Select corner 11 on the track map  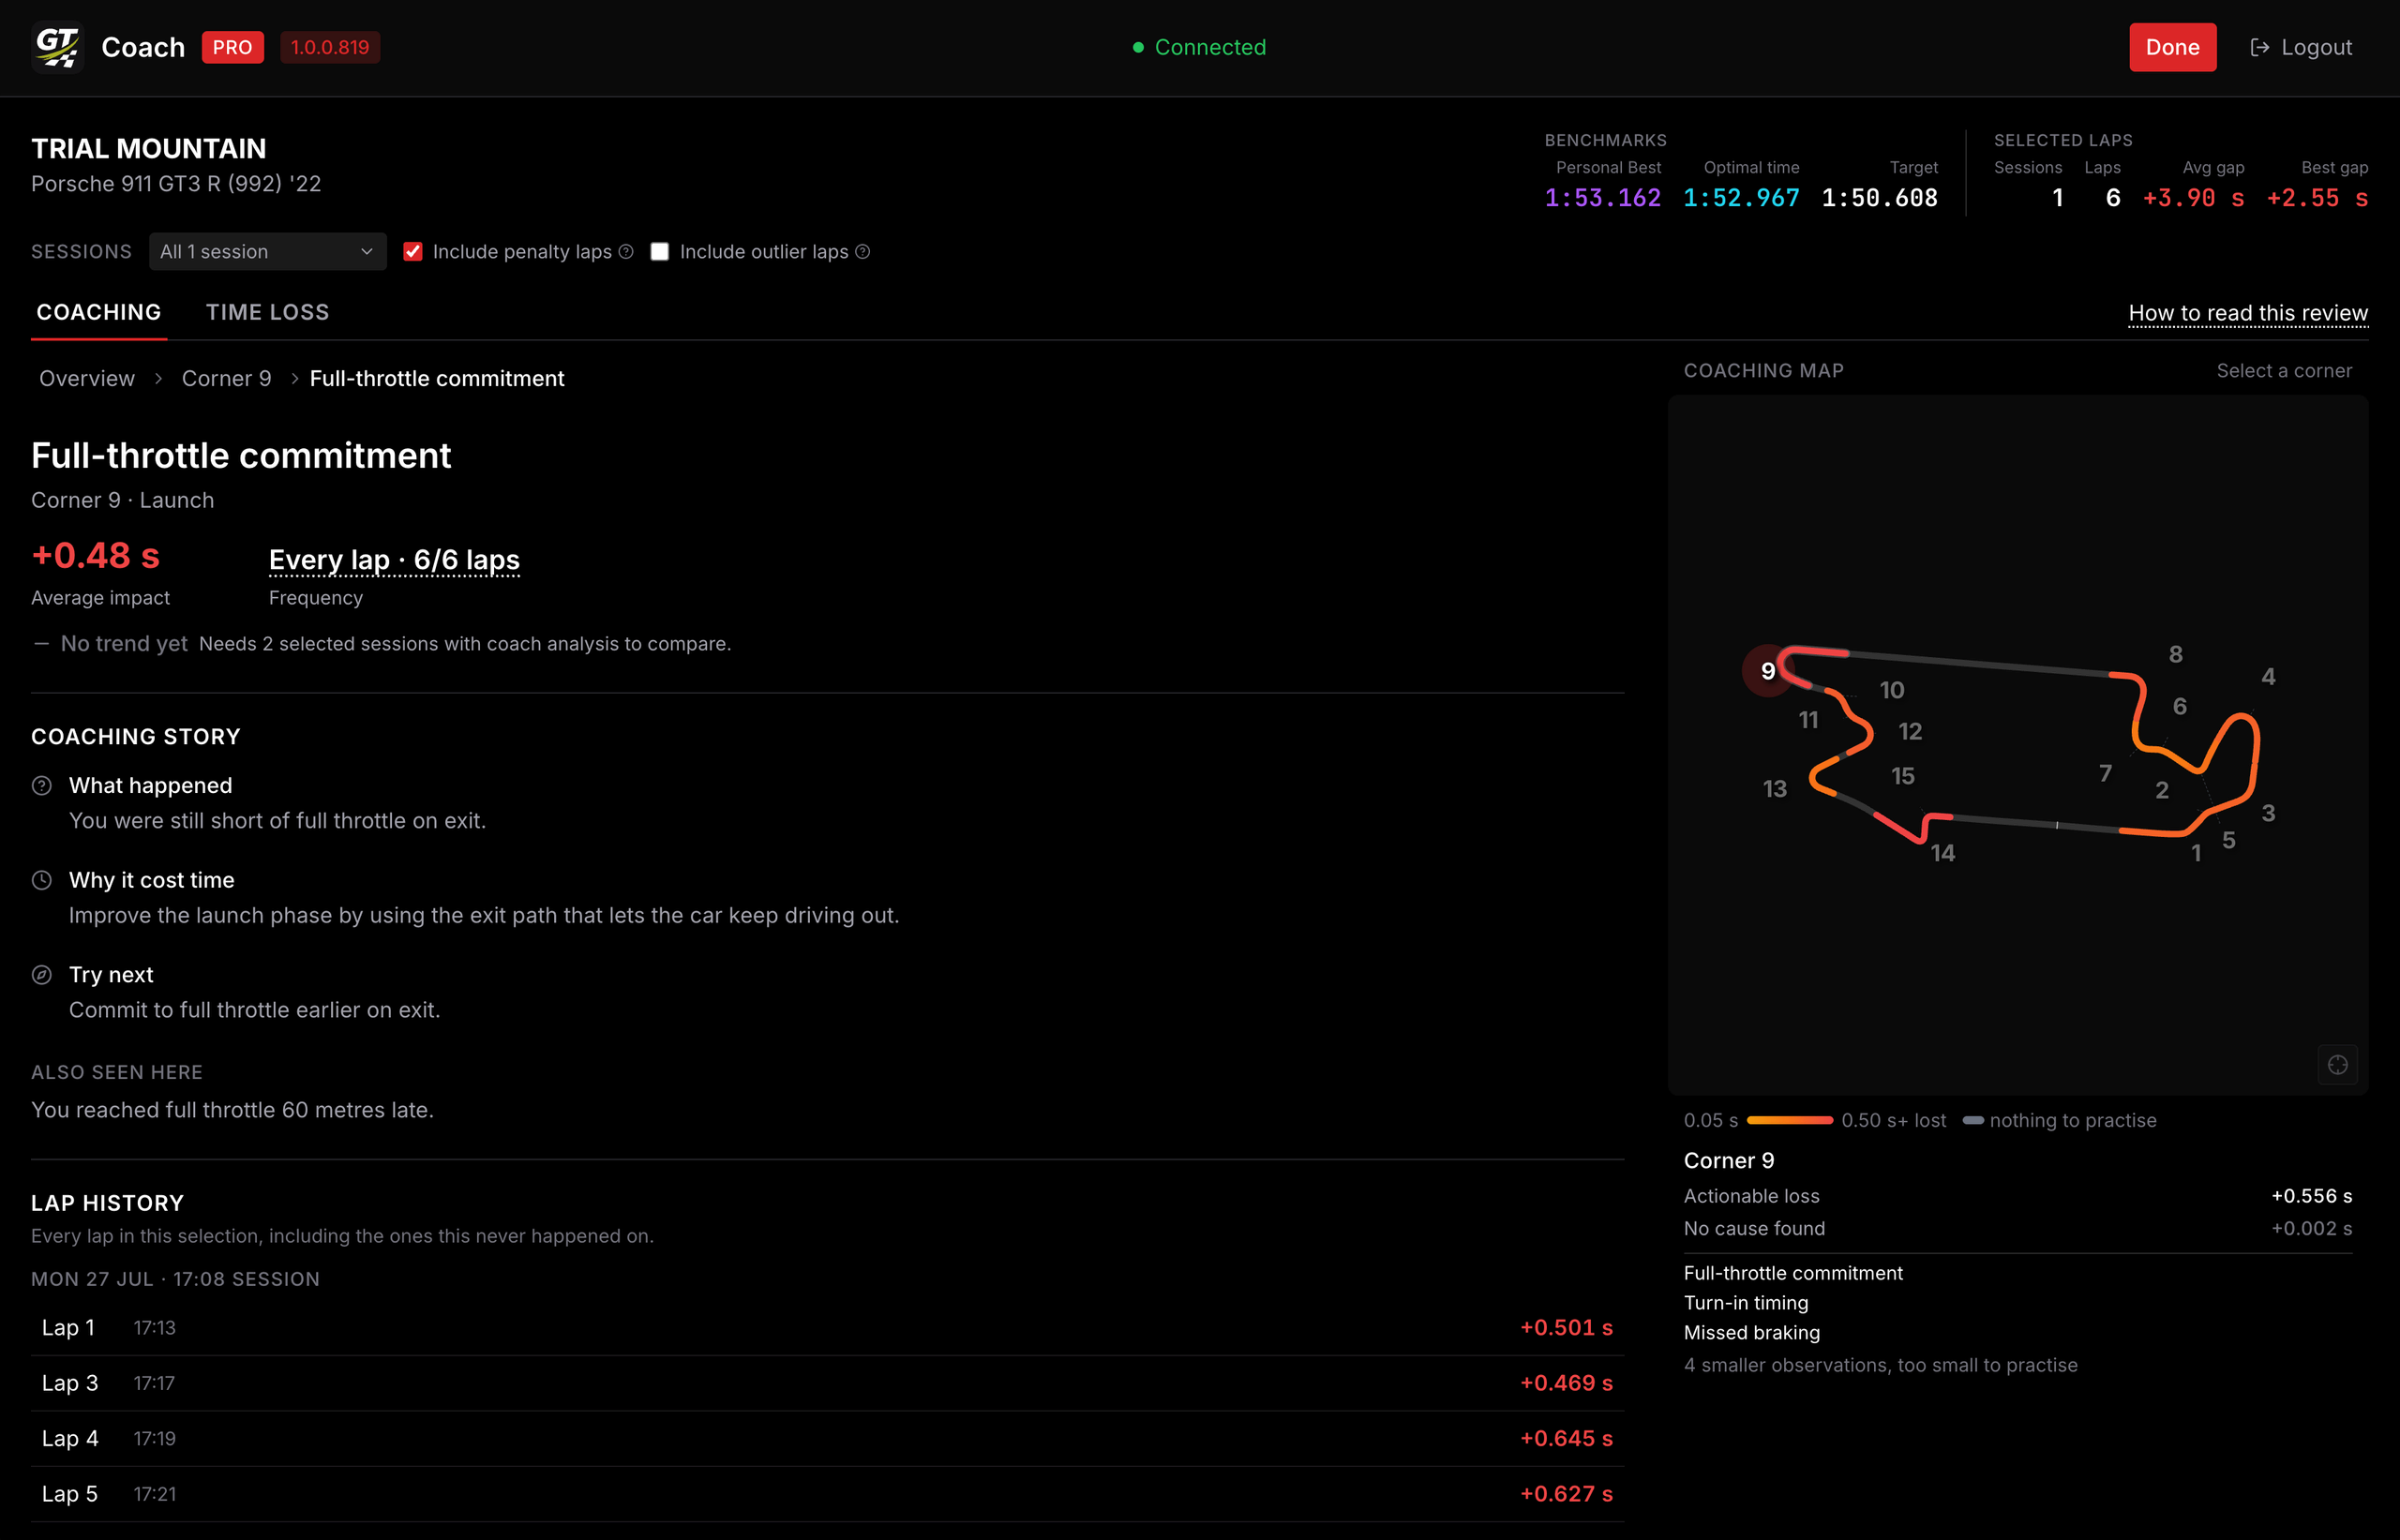pyautogui.click(x=1808, y=720)
